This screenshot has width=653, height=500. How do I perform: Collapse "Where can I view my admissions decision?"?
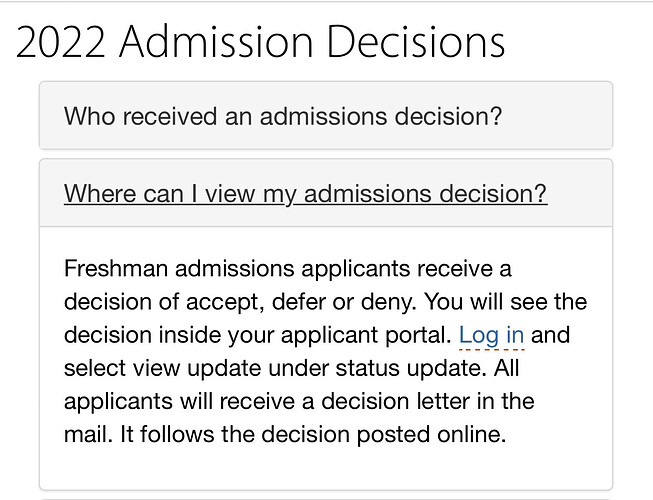(305, 193)
